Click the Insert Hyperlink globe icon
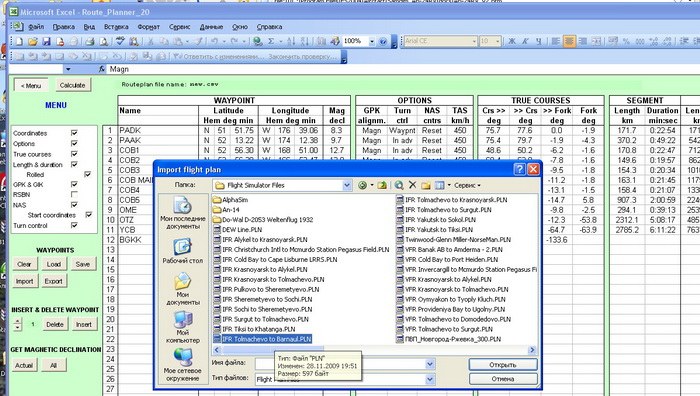The width and height of the screenshot is (700, 396). (257, 42)
